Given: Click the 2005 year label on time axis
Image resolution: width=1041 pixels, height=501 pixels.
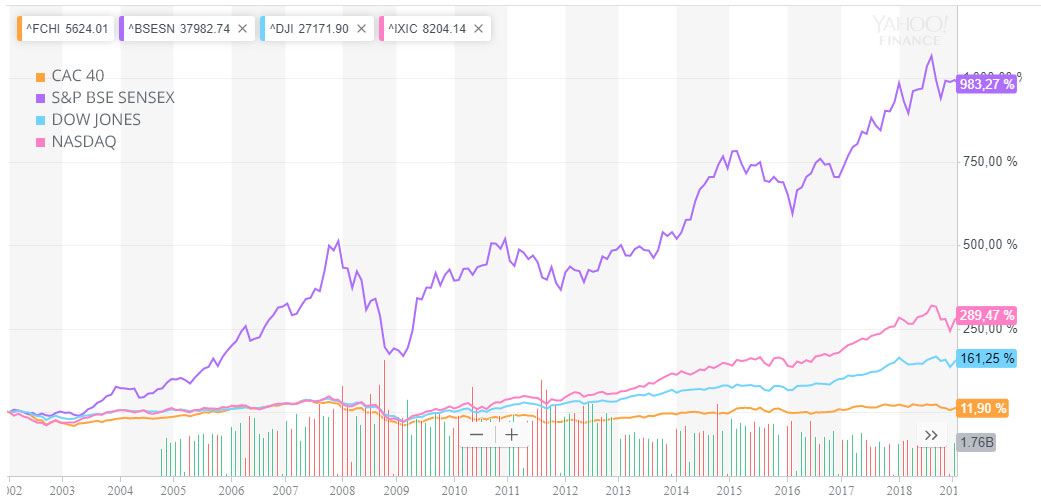Looking at the screenshot, I should pyautogui.click(x=173, y=490).
